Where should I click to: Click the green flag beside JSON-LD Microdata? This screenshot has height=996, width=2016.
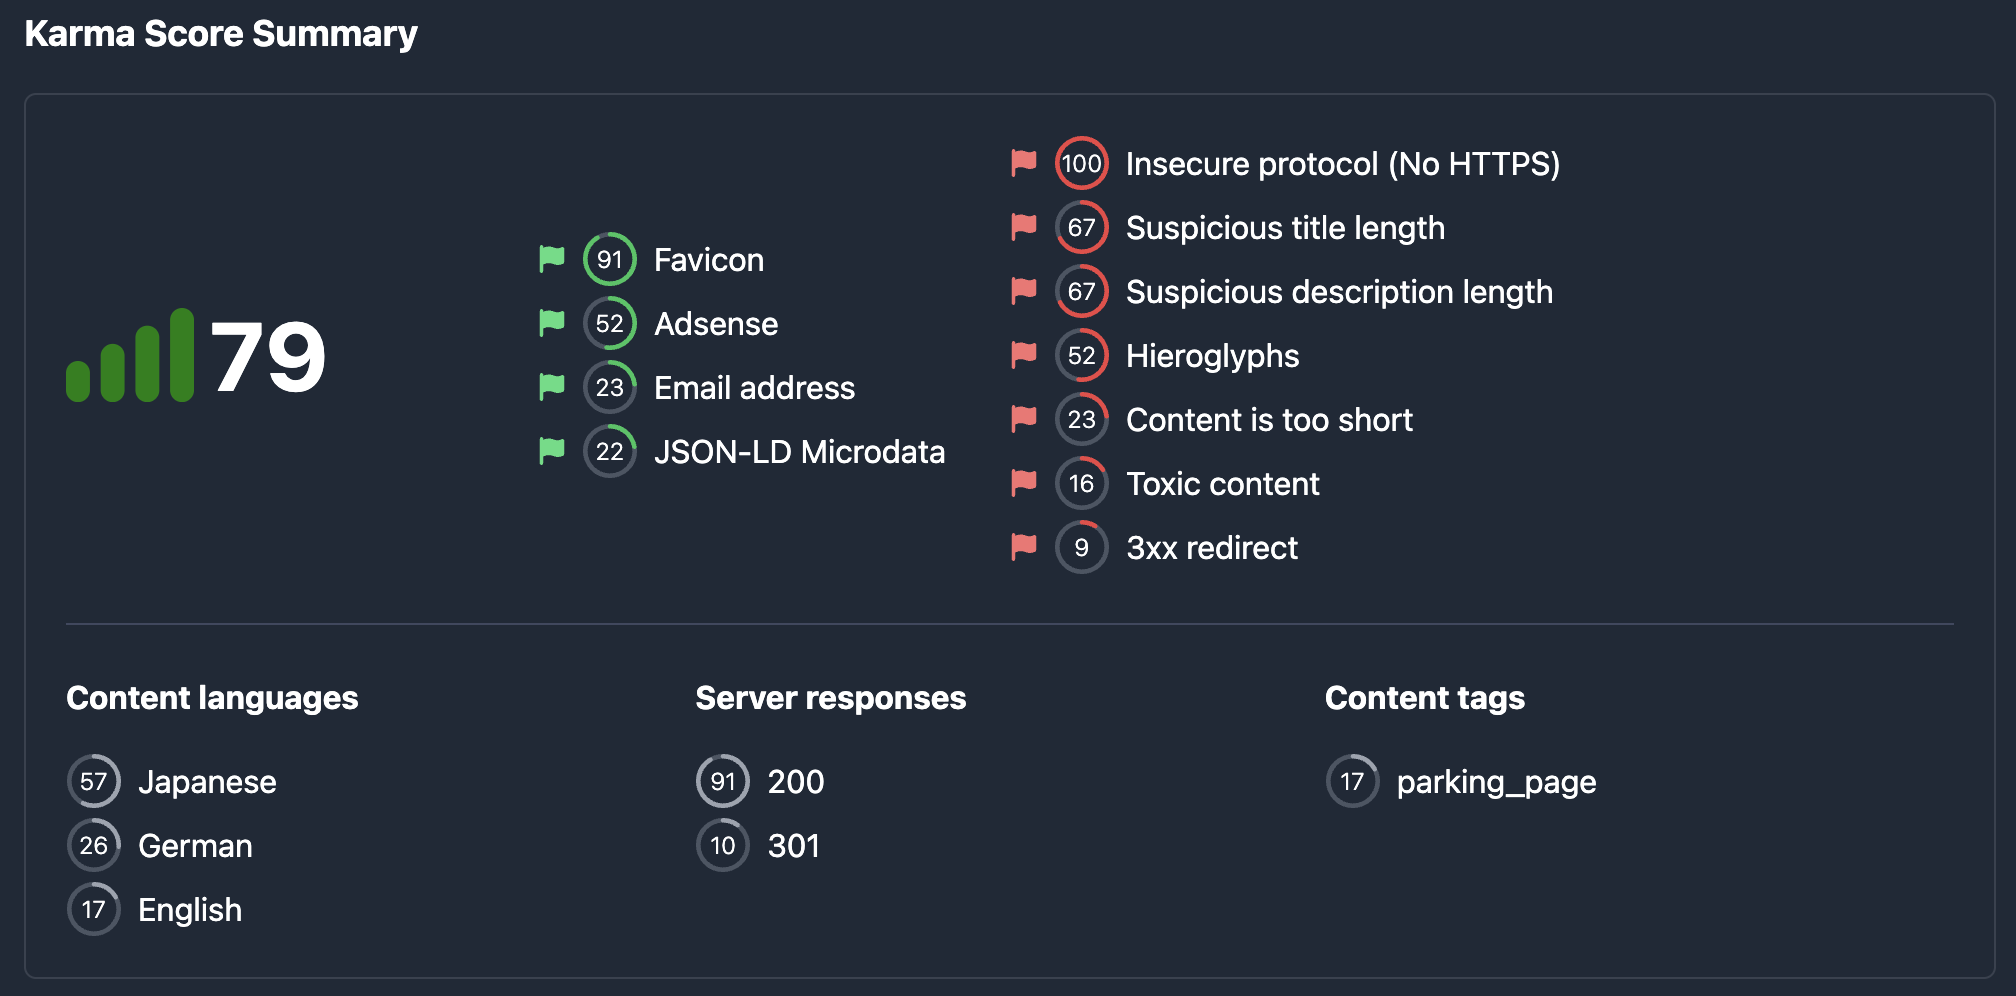pyautogui.click(x=552, y=451)
